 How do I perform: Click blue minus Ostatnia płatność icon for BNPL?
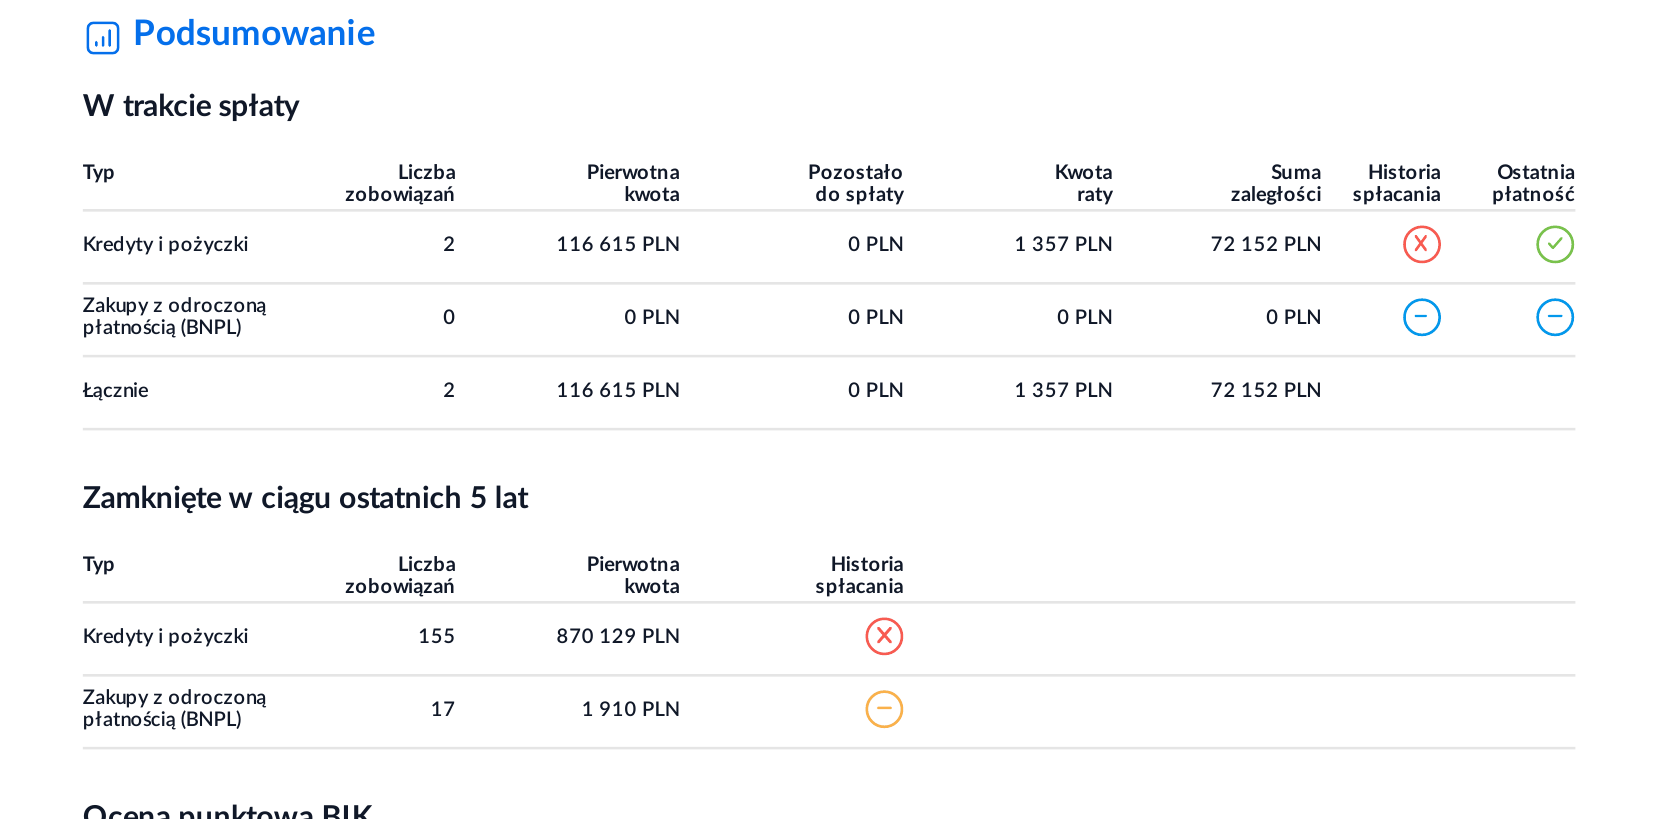click(x=1555, y=317)
